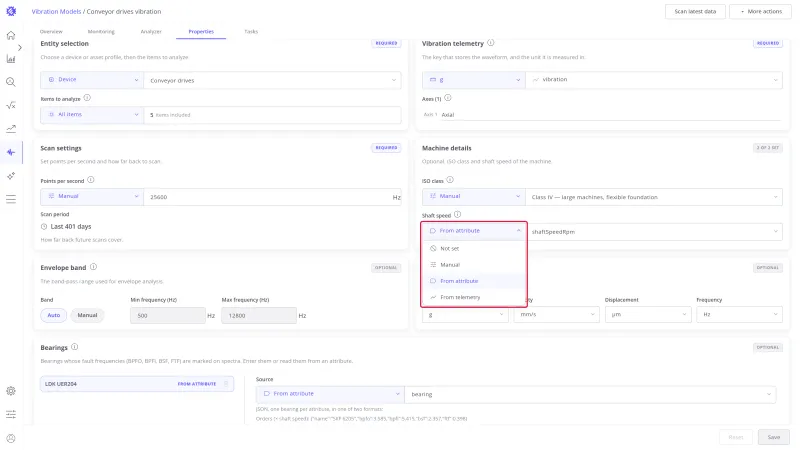Open the Device entity type dropdown
800x450 pixels.
92,80
